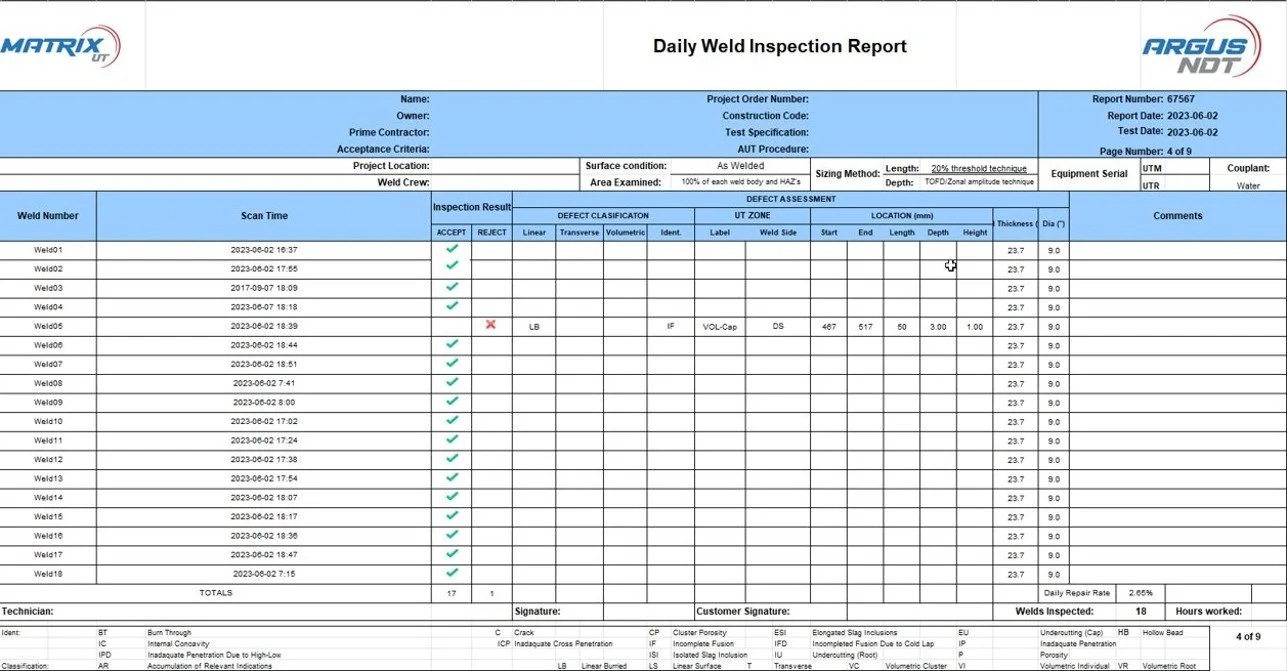The height and width of the screenshot is (671, 1287).
Task: Click the accept checkmark in Weld18 row
Action: pos(451,572)
